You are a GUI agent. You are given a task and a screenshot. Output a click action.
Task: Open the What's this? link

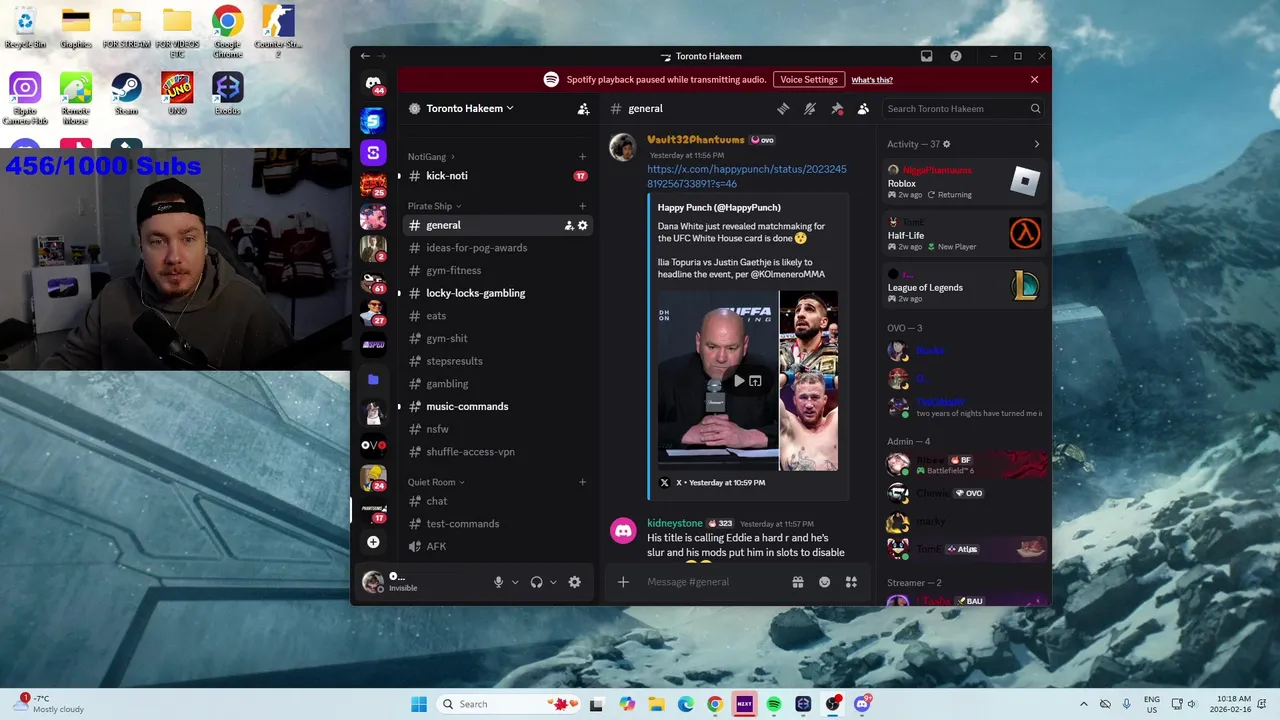872,80
